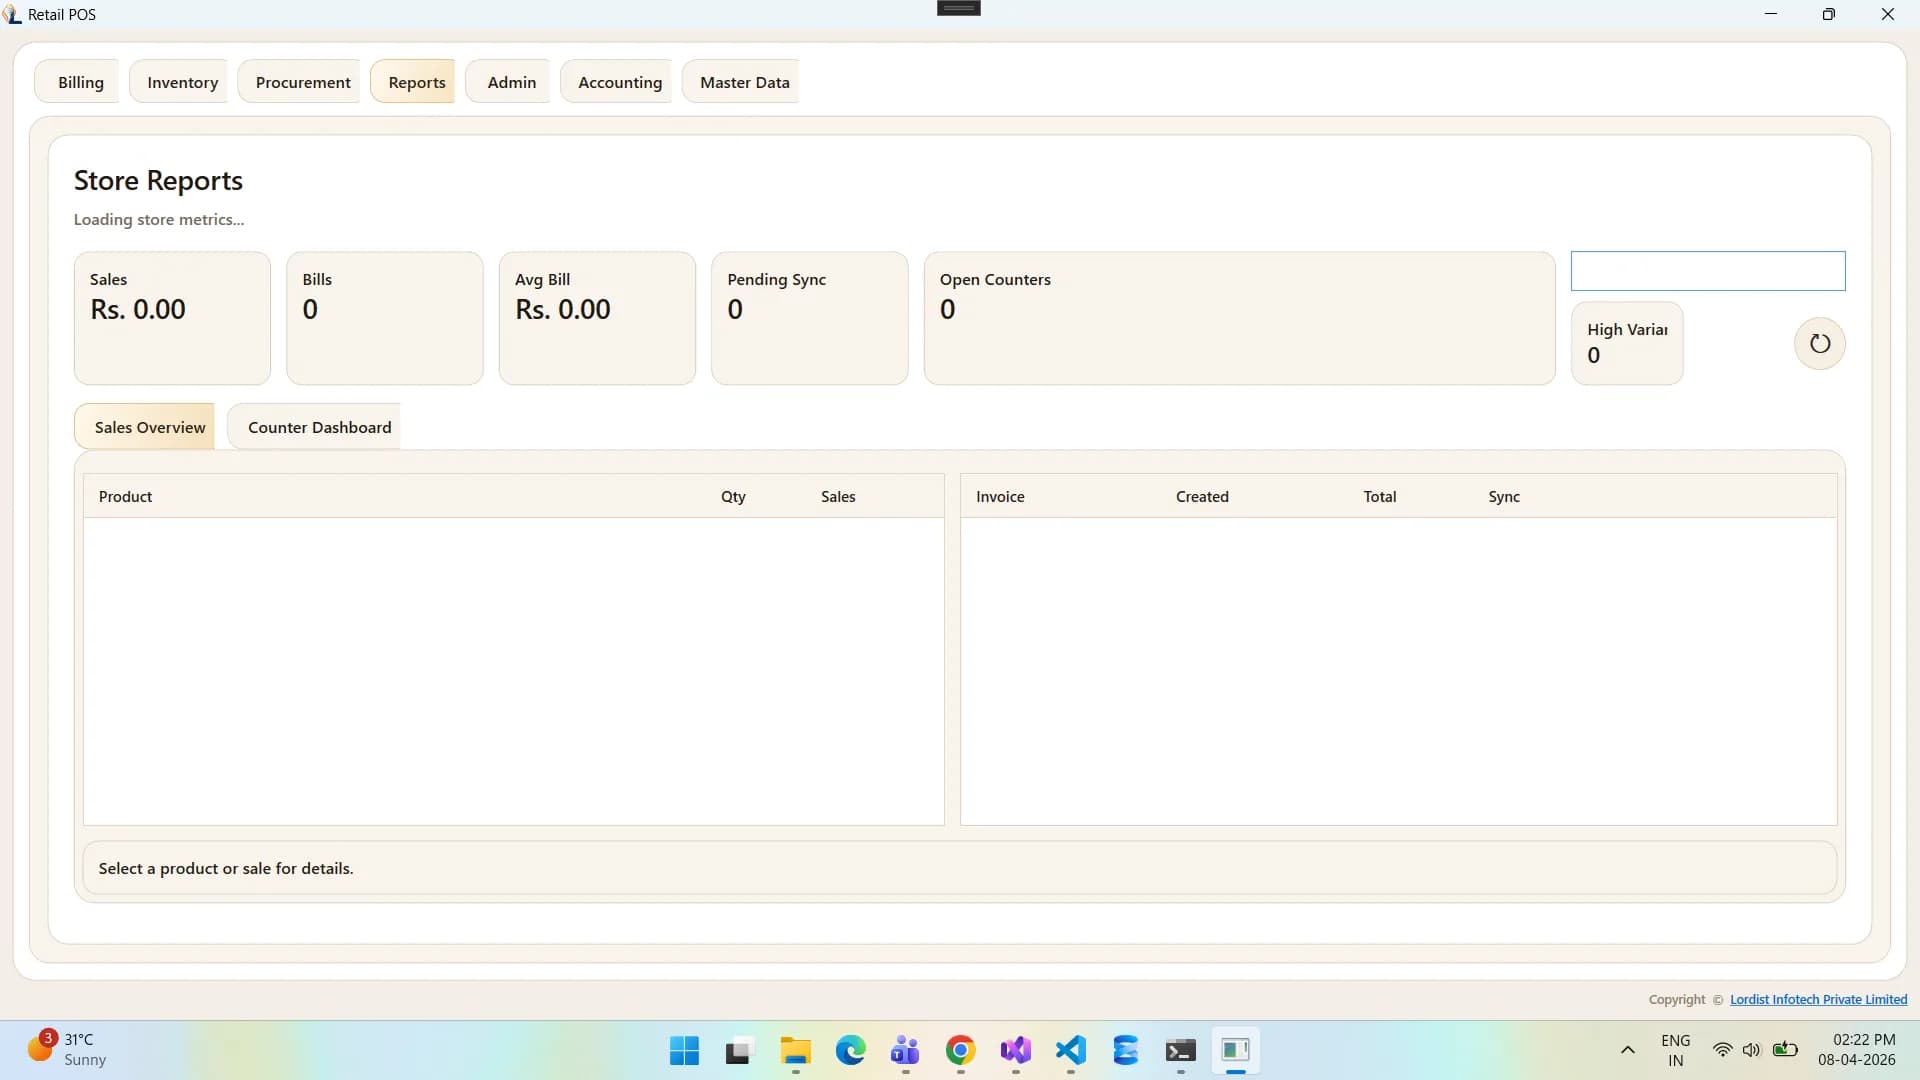The height and width of the screenshot is (1080, 1920).
Task: Click the 'Loading store metrics...' status text
Action: point(159,220)
